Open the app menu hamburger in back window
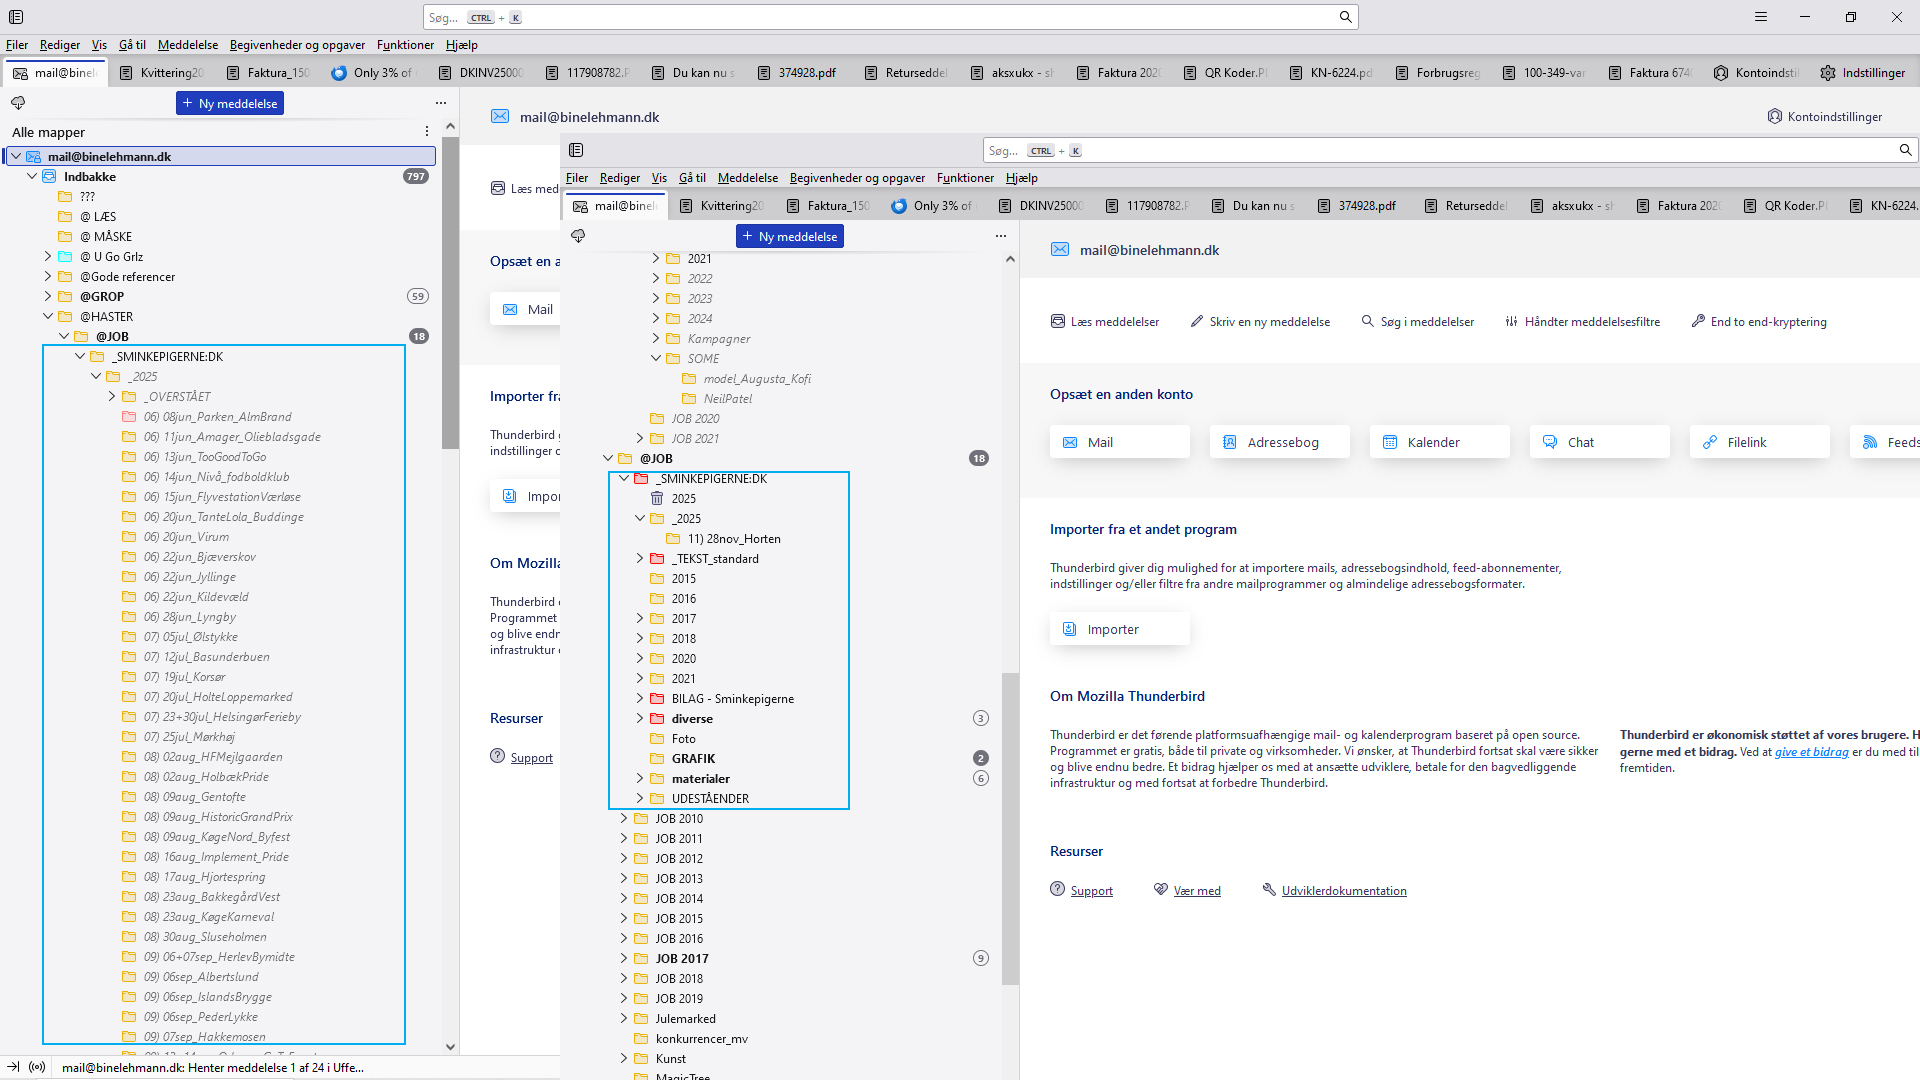The width and height of the screenshot is (1920, 1080). click(1761, 17)
